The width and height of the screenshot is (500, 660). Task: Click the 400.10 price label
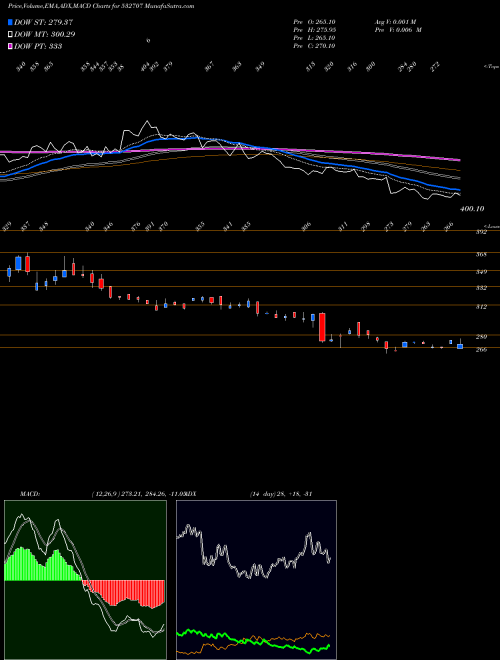[472, 208]
